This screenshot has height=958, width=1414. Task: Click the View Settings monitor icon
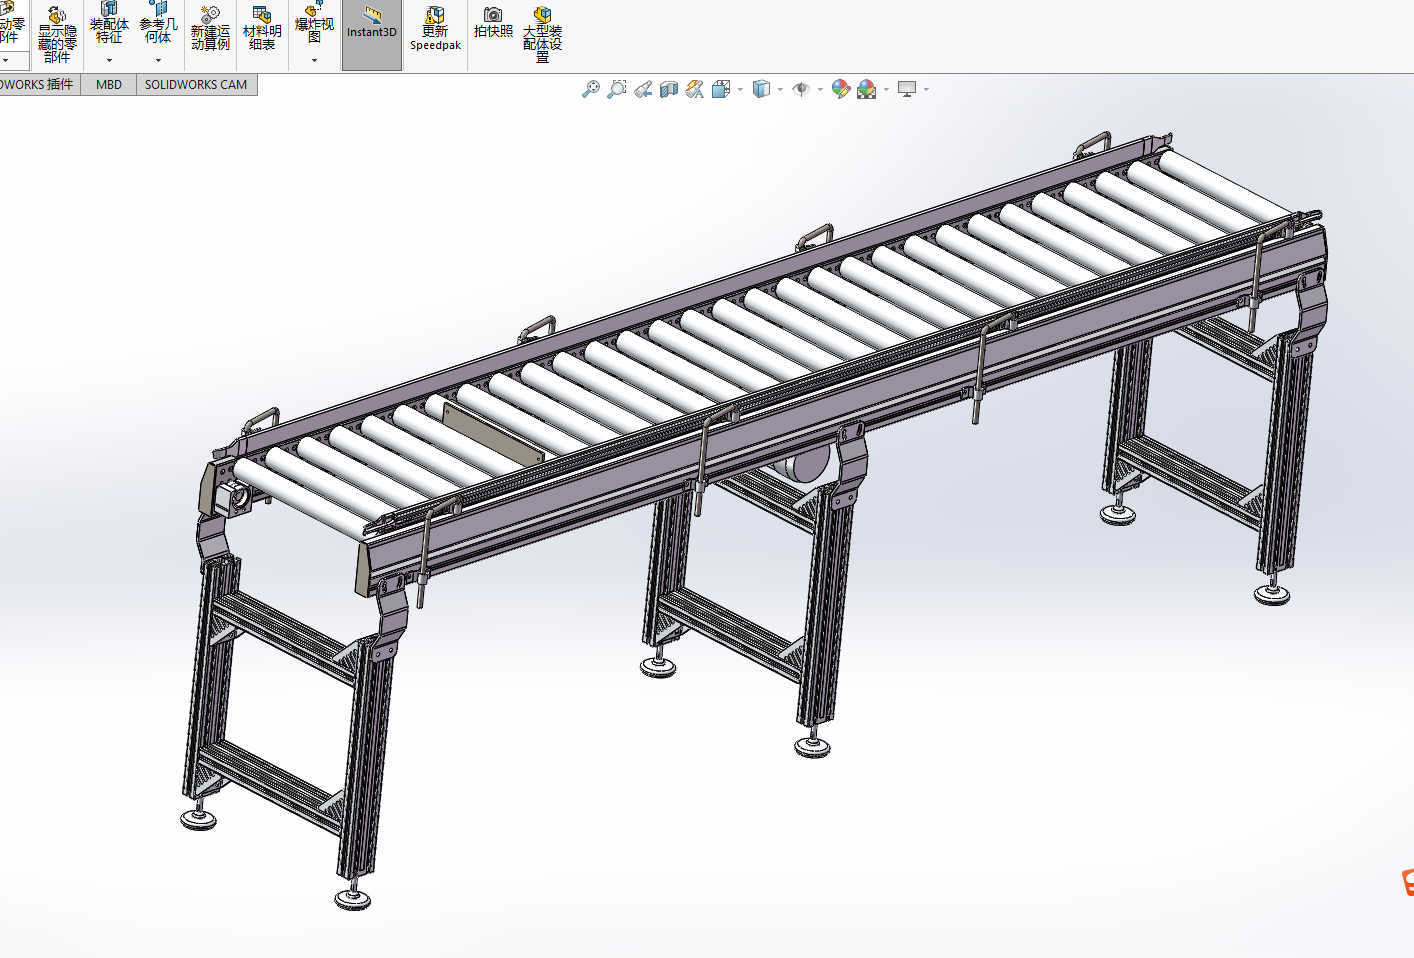(x=907, y=89)
